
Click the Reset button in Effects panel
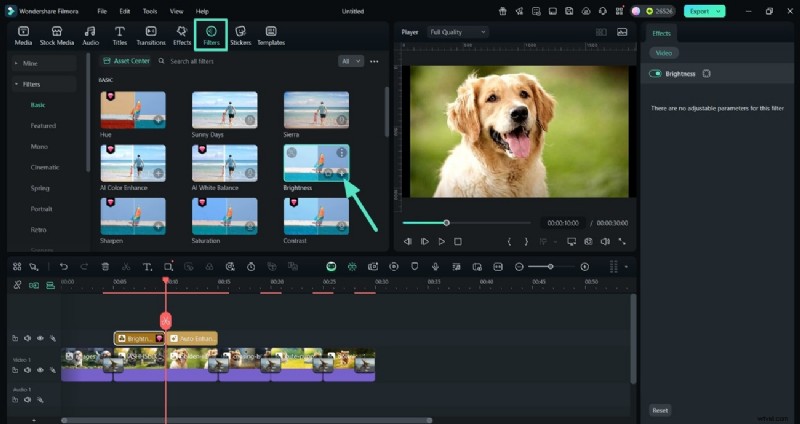(x=660, y=410)
